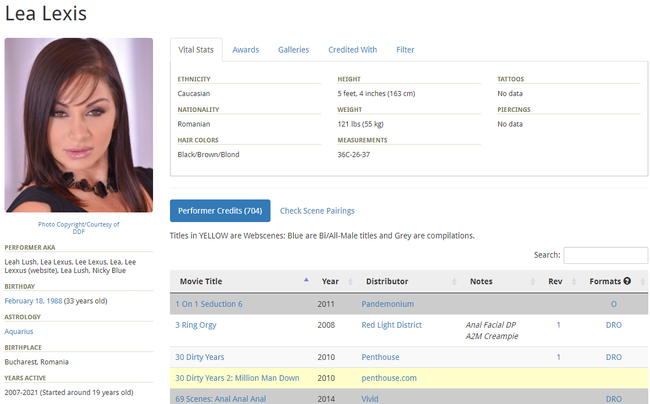The height and width of the screenshot is (404, 650).
Task: Sort the table by Year column
Action: 335,281
